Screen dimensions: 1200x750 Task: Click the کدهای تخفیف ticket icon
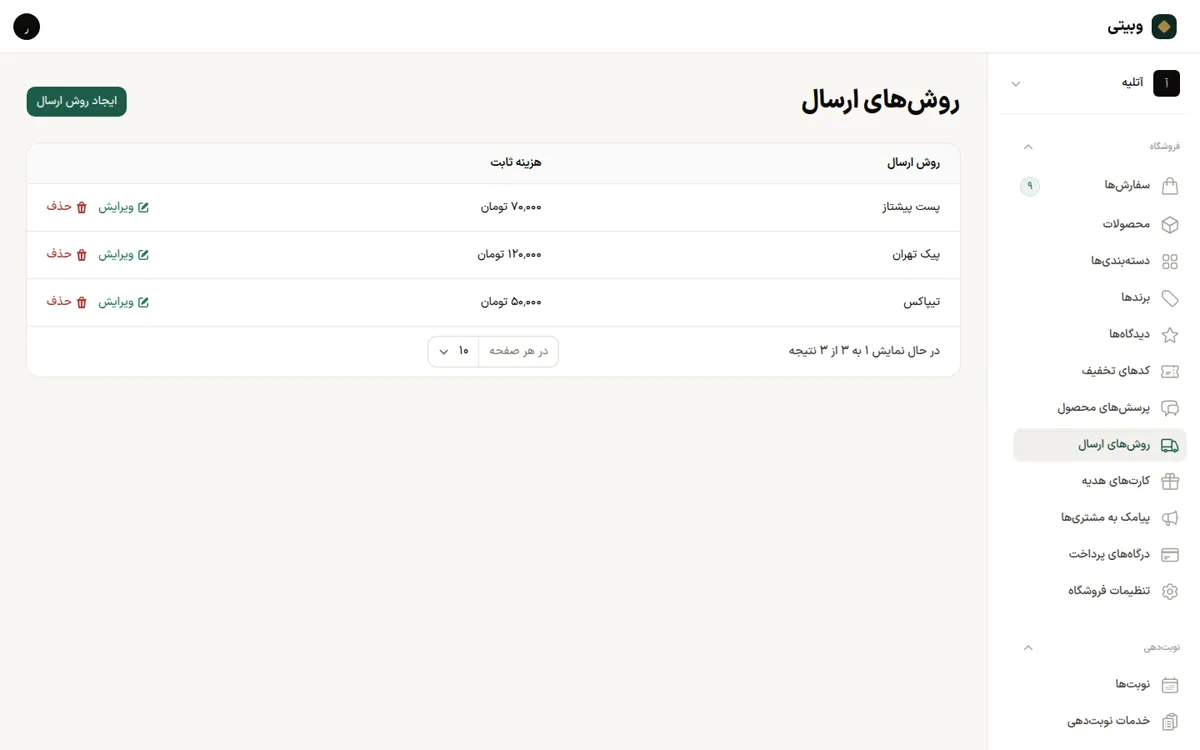click(1169, 371)
